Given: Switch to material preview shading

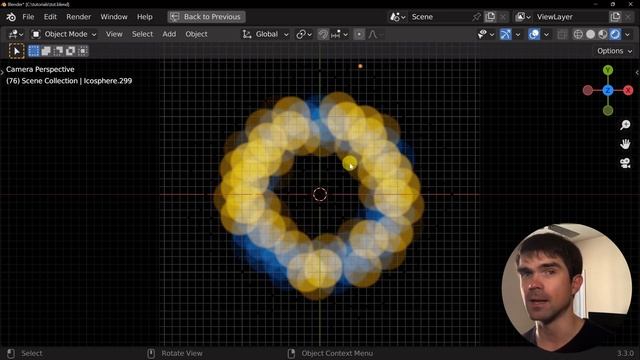Looking at the screenshot, I should [x=602, y=34].
